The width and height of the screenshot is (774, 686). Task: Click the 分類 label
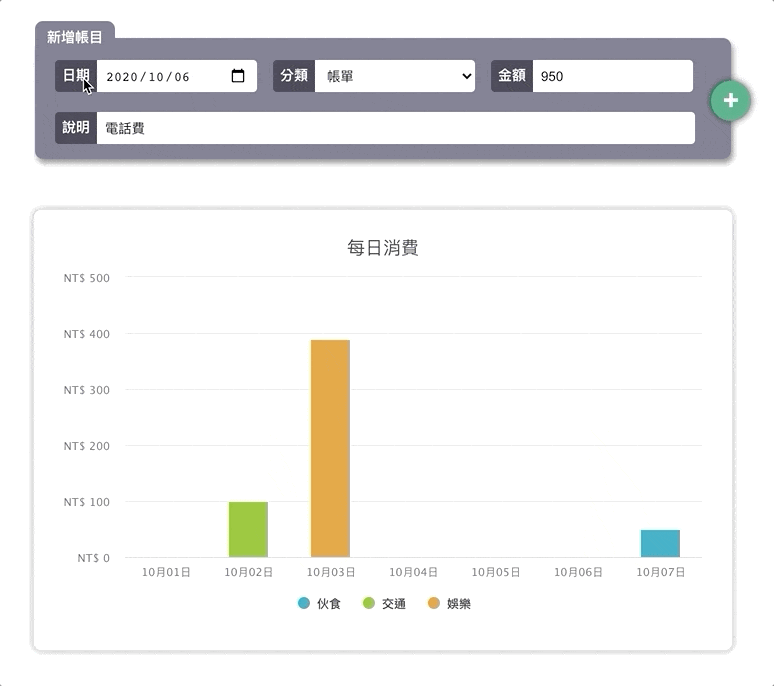(x=294, y=76)
